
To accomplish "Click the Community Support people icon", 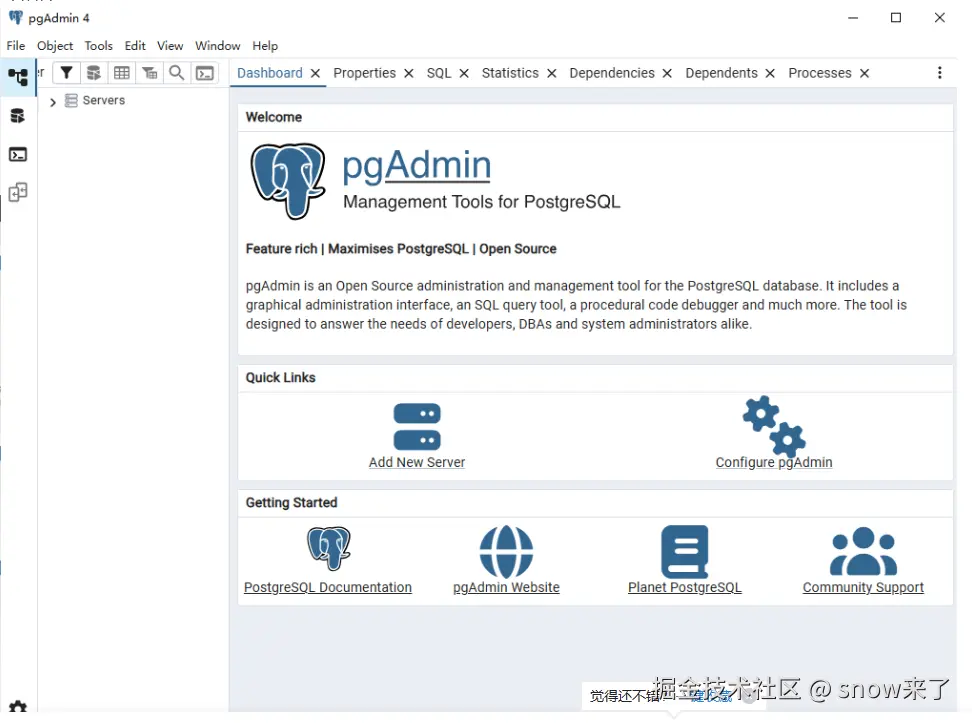I will point(864,551).
